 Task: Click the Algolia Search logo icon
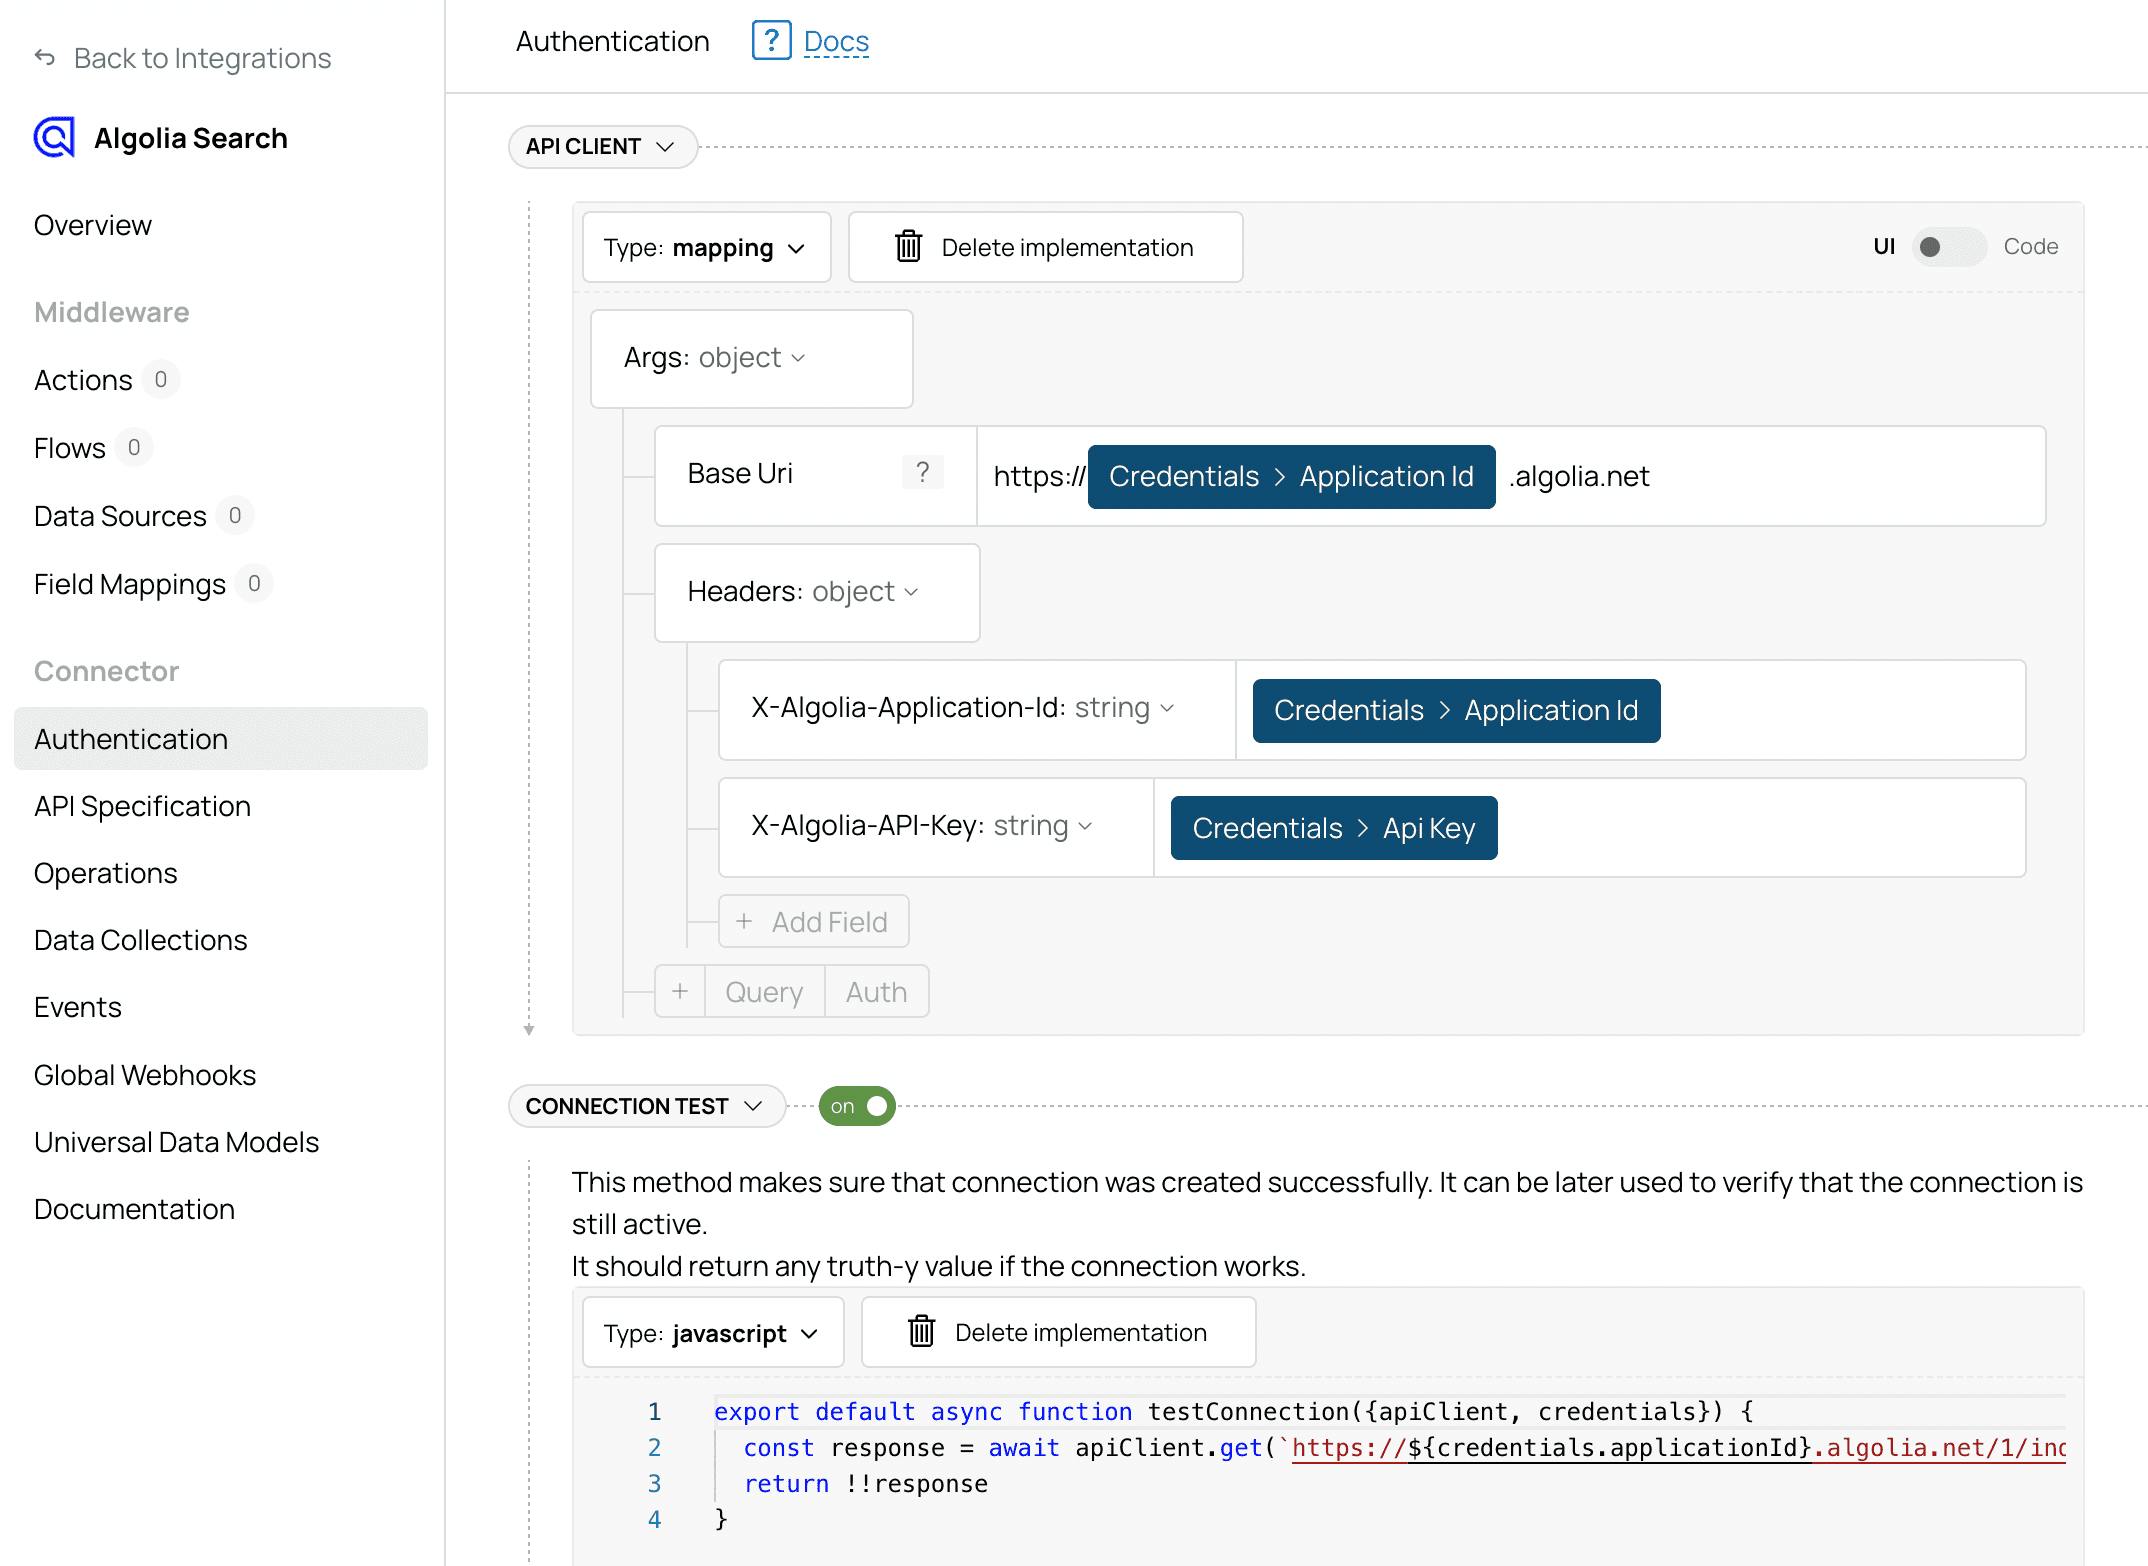(x=54, y=138)
